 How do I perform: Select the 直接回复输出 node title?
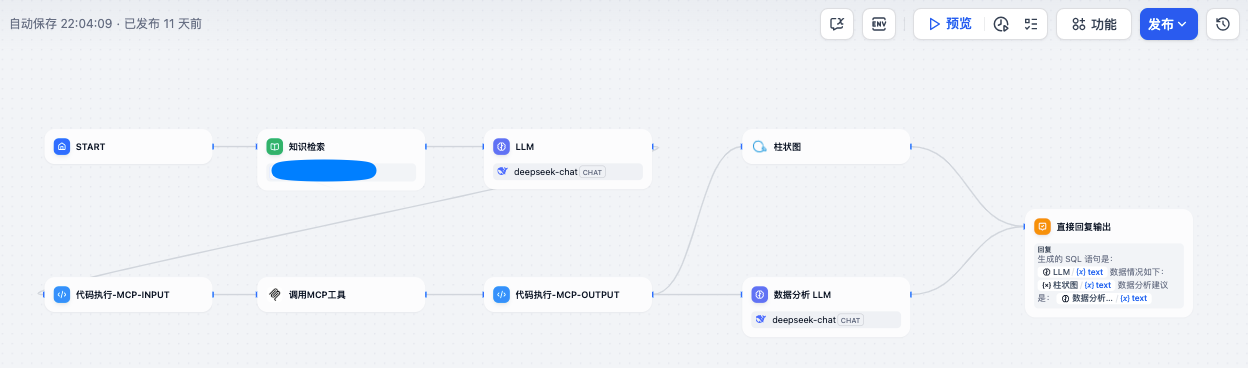pos(1083,226)
